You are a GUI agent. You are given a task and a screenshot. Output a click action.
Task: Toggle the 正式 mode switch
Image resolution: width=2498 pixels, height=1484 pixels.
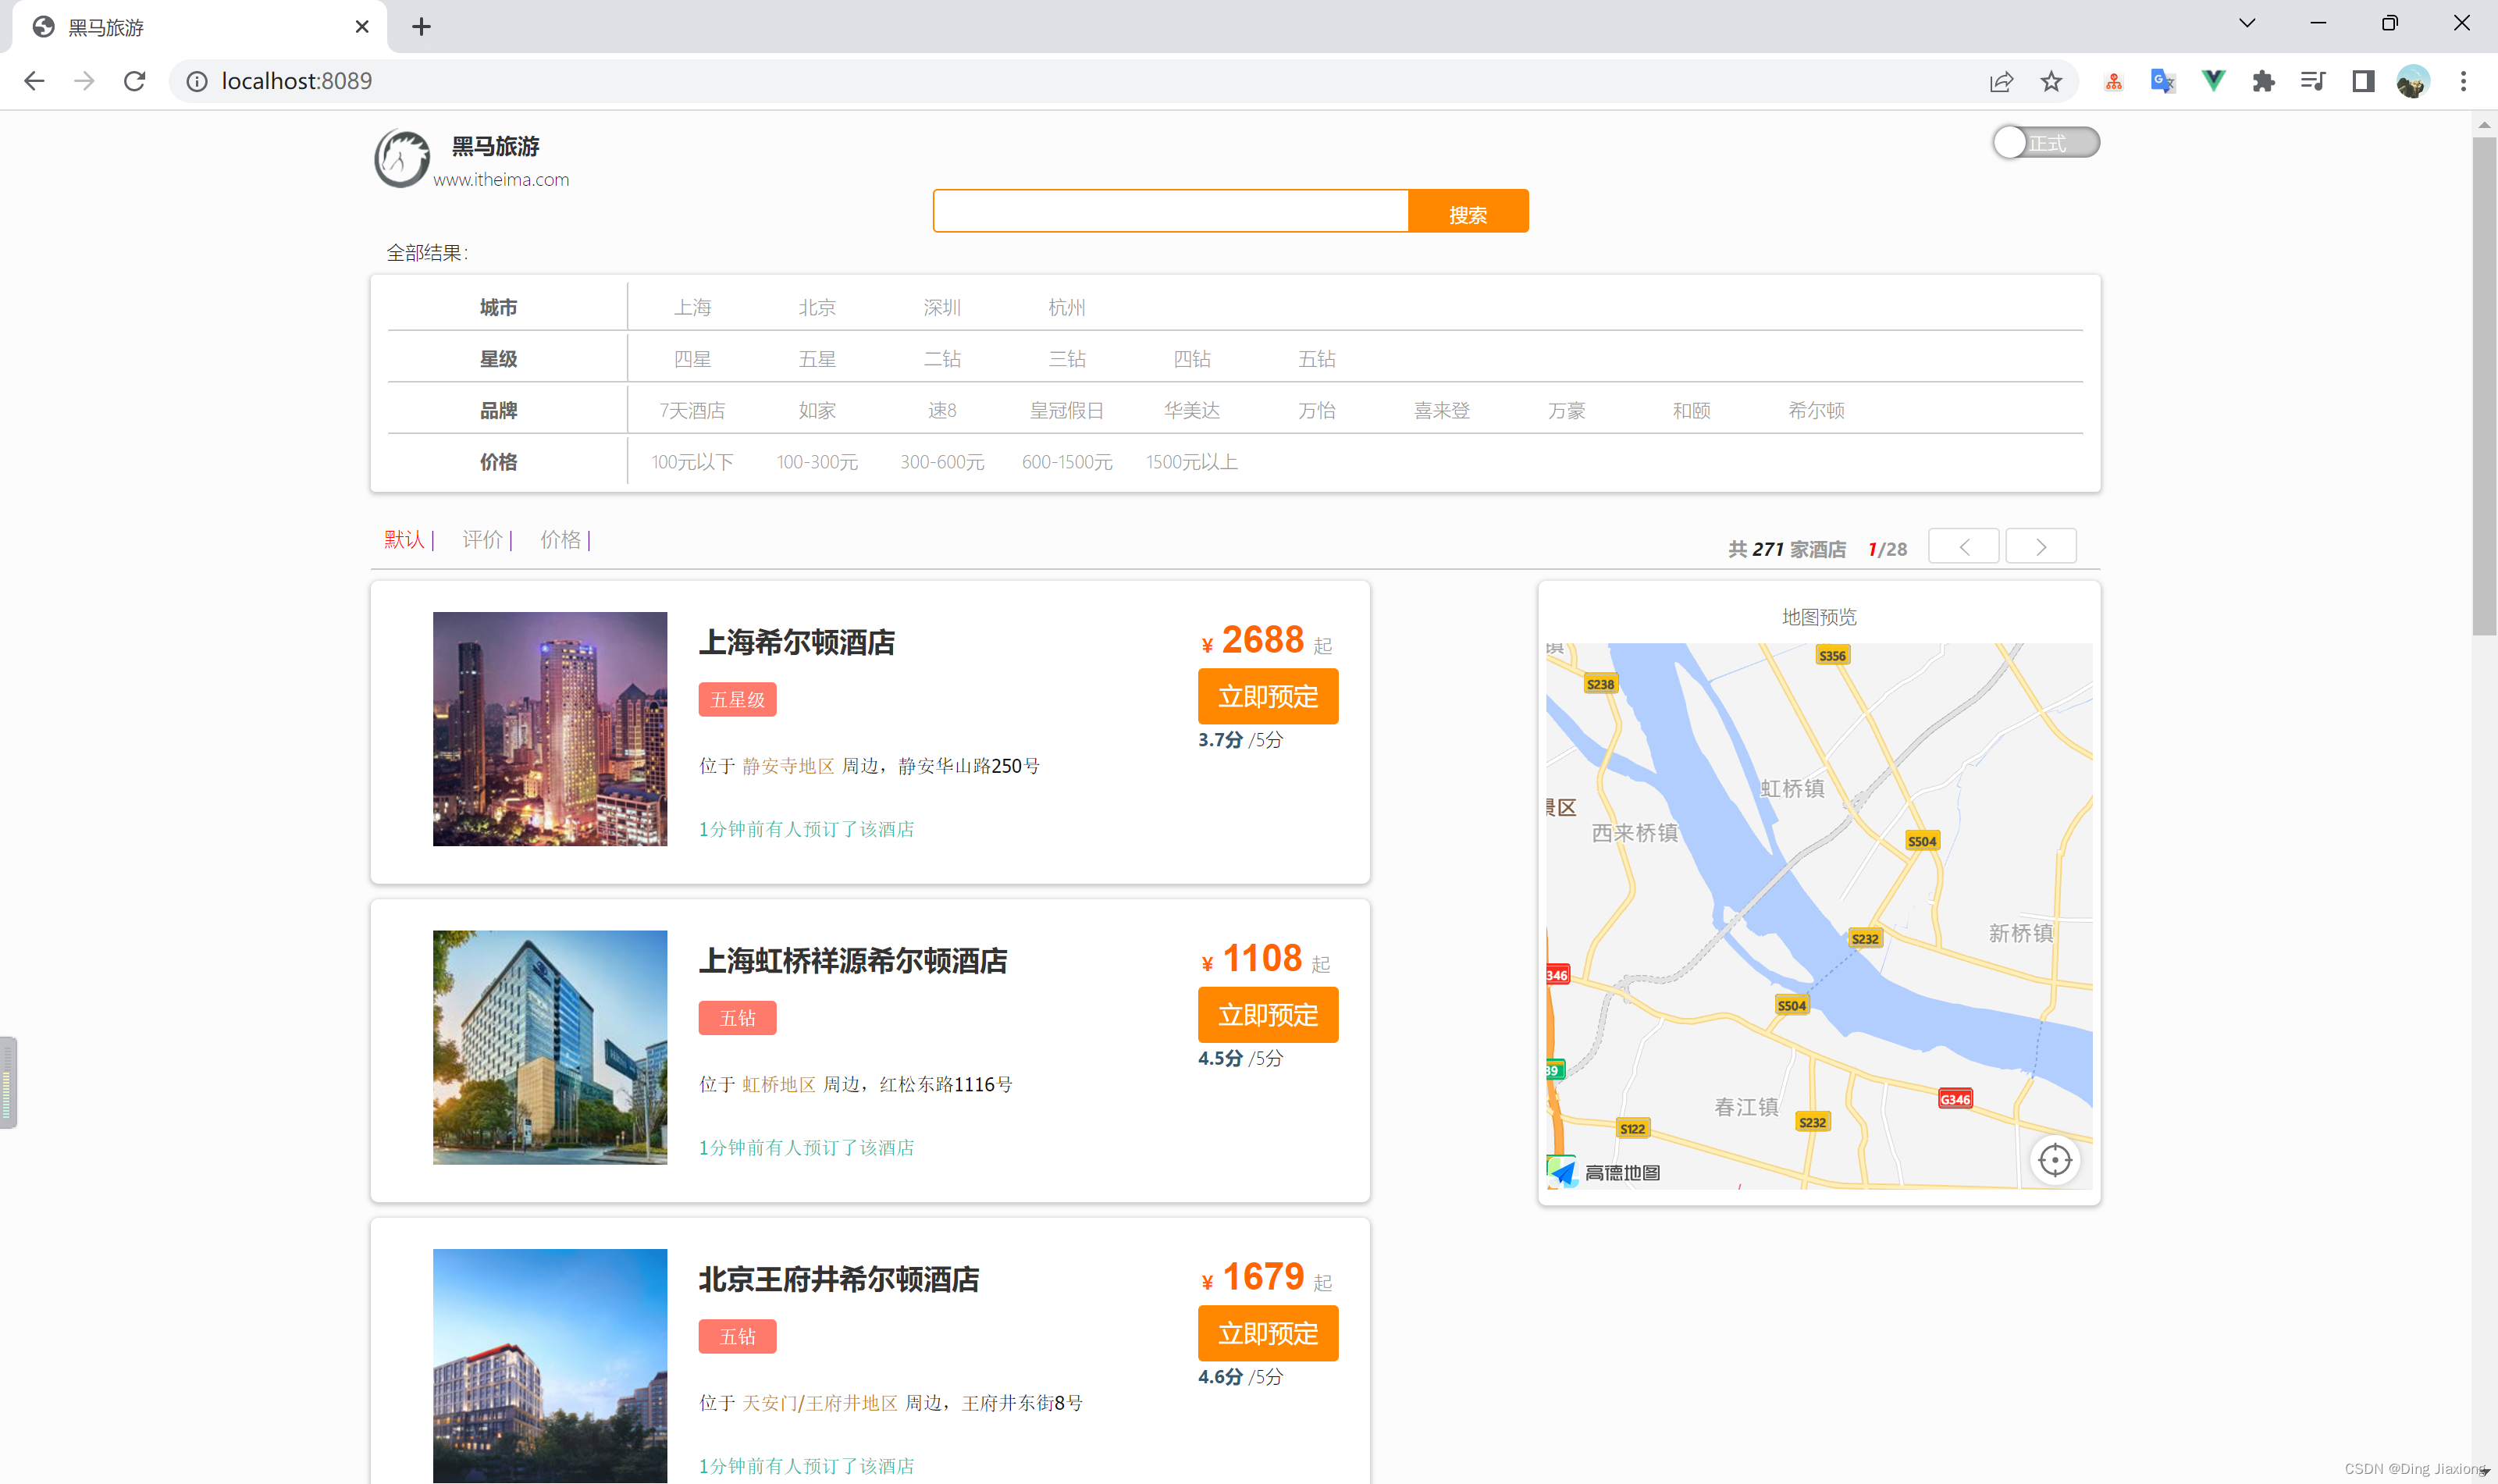click(2046, 143)
